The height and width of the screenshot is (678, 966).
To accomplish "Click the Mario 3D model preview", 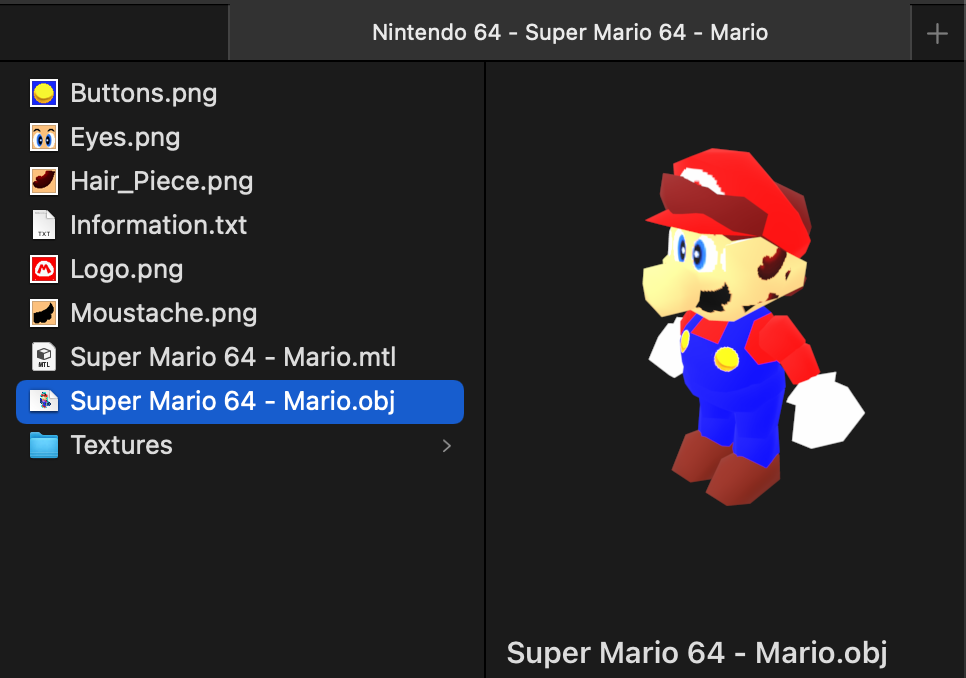I will (745, 320).
